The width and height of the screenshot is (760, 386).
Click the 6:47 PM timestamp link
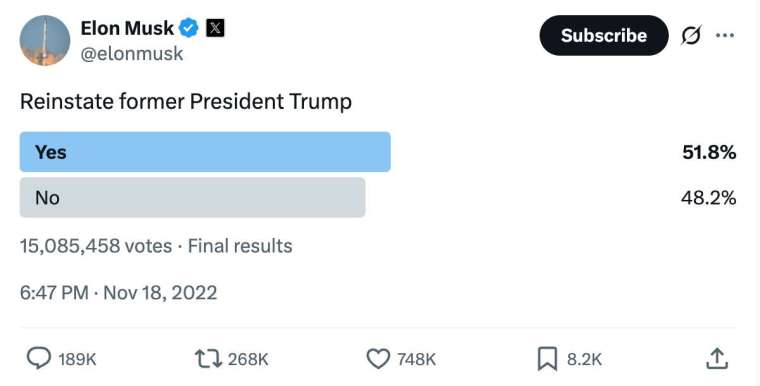(x=54, y=293)
